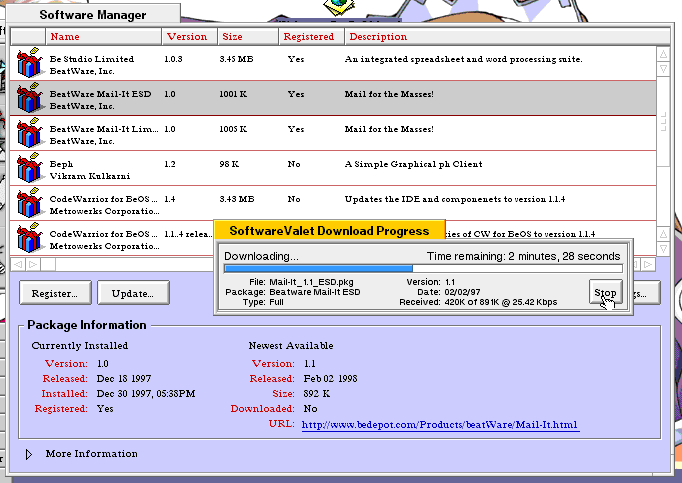The image size is (682, 483).
Task: Open the bedepot.com Mail-It URL link
Action: (439, 425)
